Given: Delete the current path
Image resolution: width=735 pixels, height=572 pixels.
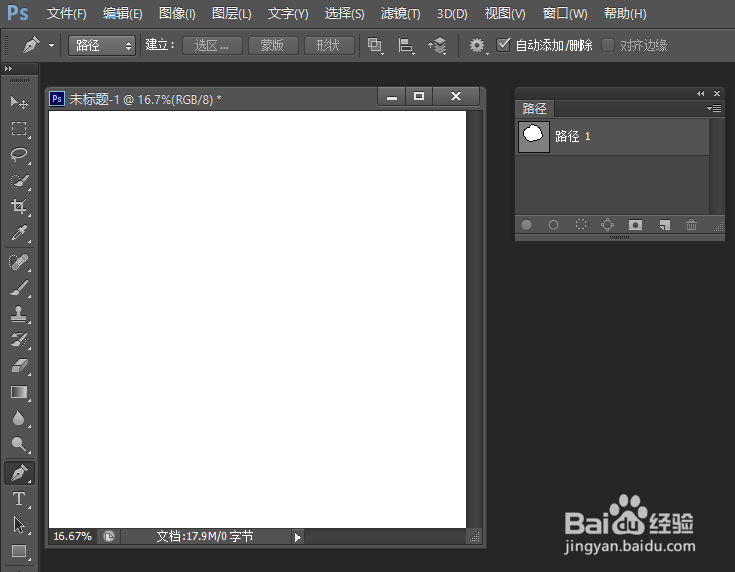Looking at the screenshot, I should click(x=691, y=225).
